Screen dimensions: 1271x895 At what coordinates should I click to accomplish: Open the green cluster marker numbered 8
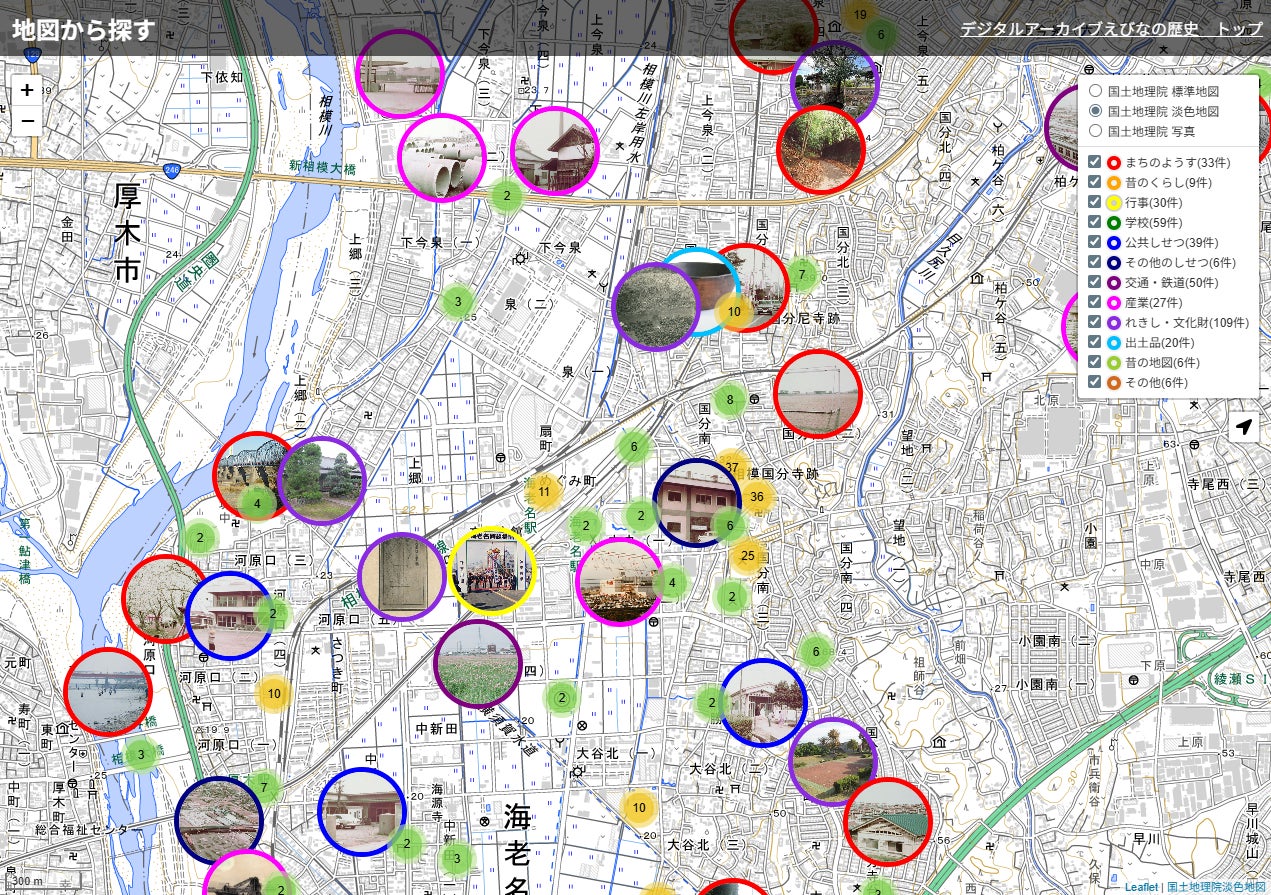730,401
